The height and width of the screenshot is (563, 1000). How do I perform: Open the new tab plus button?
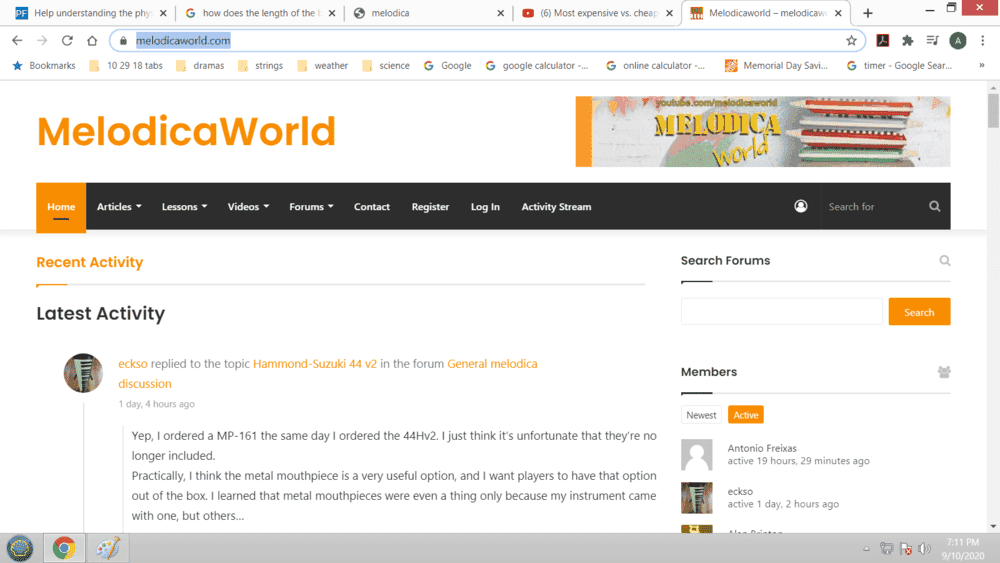pos(868,13)
